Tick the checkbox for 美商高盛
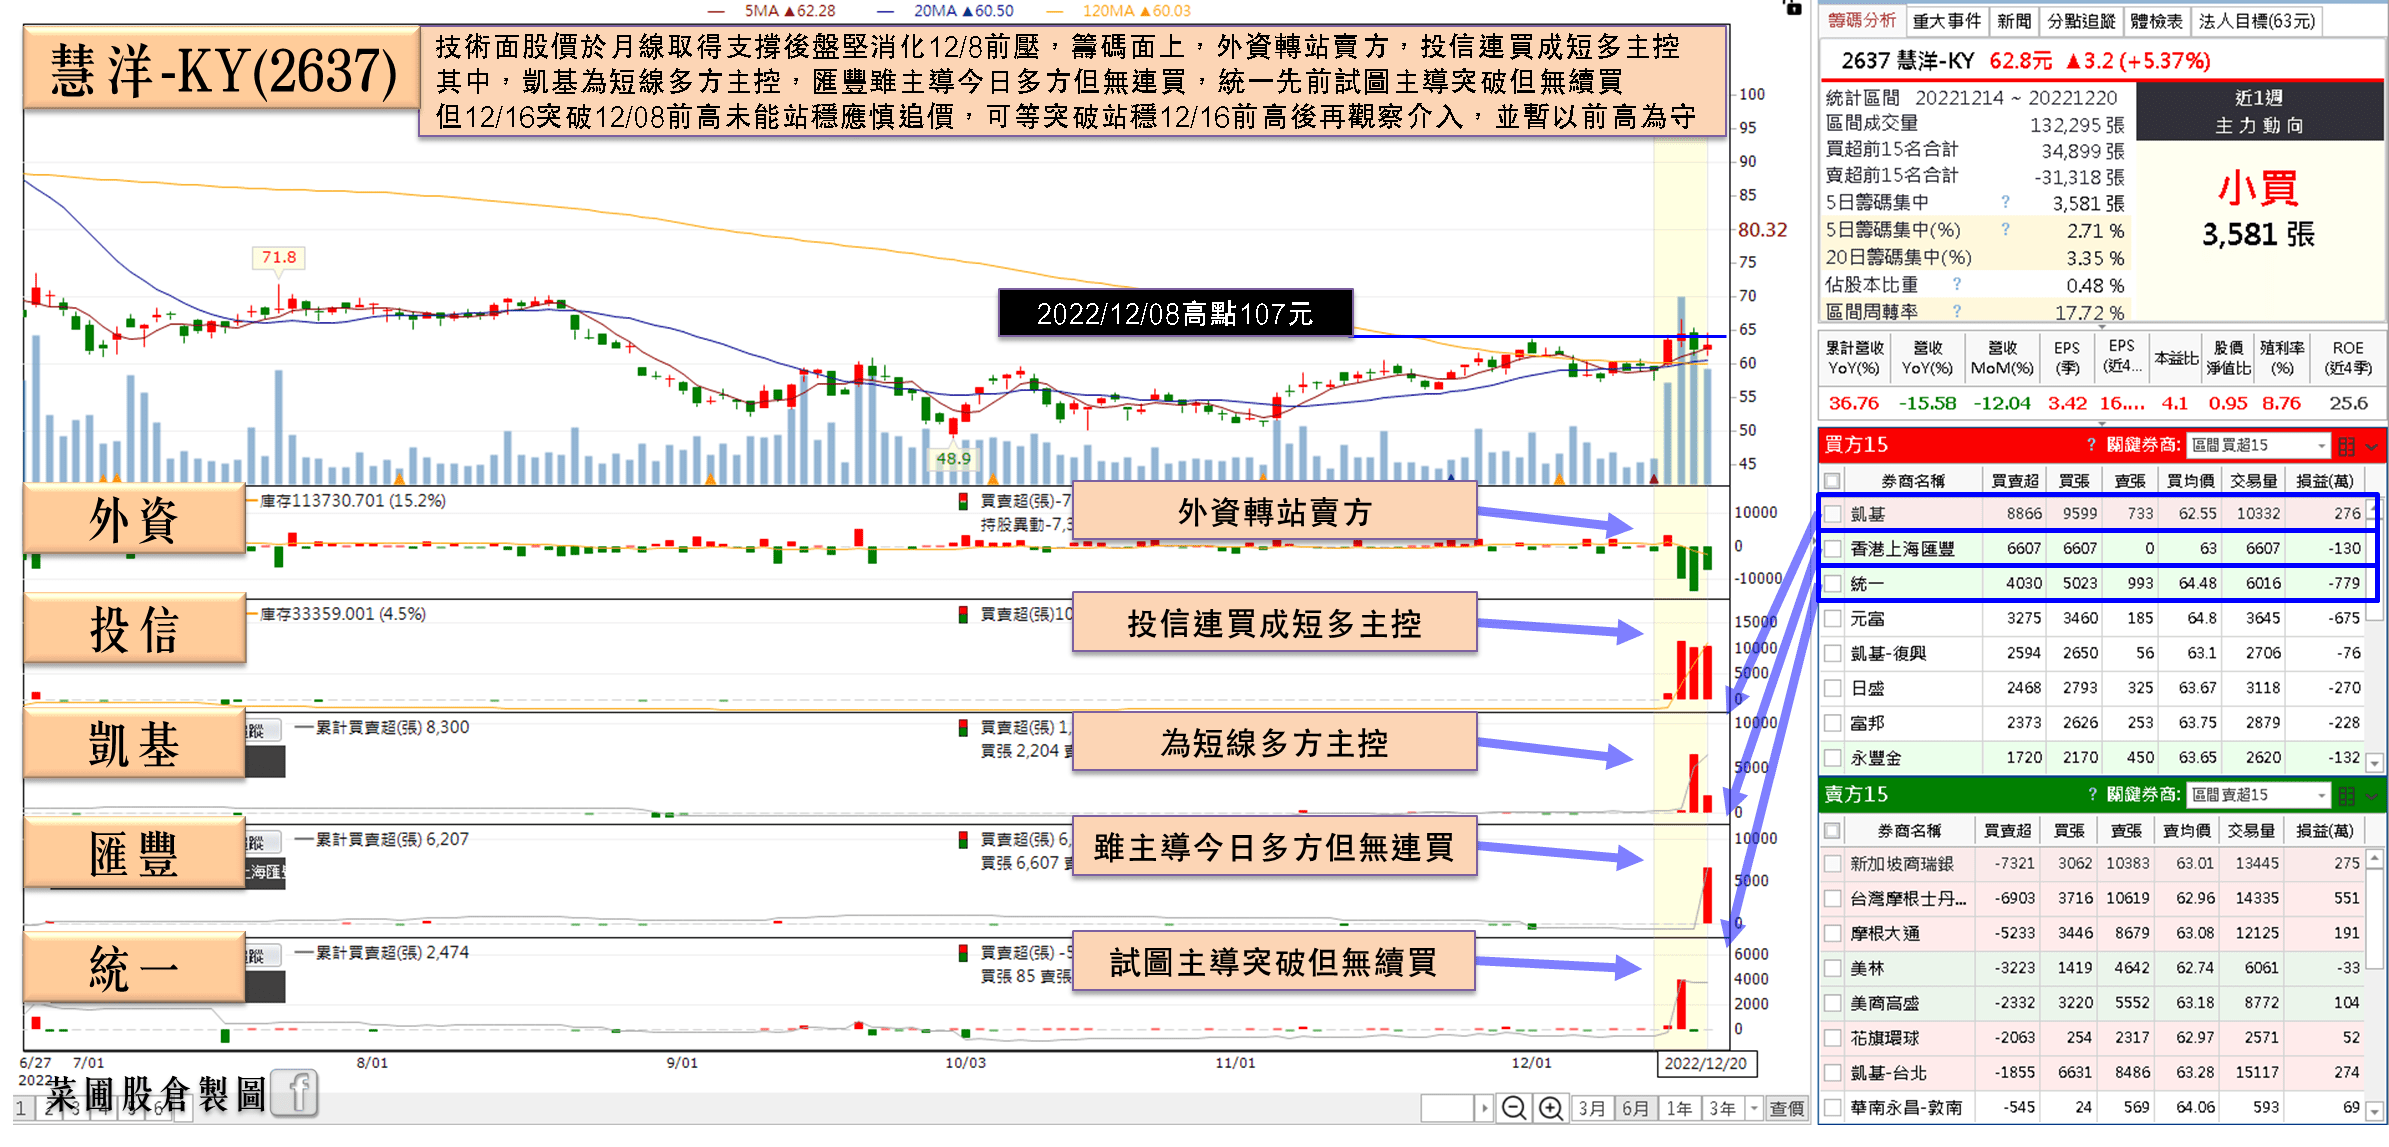This screenshot has height=1147, width=2389. click(x=1832, y=1003)
